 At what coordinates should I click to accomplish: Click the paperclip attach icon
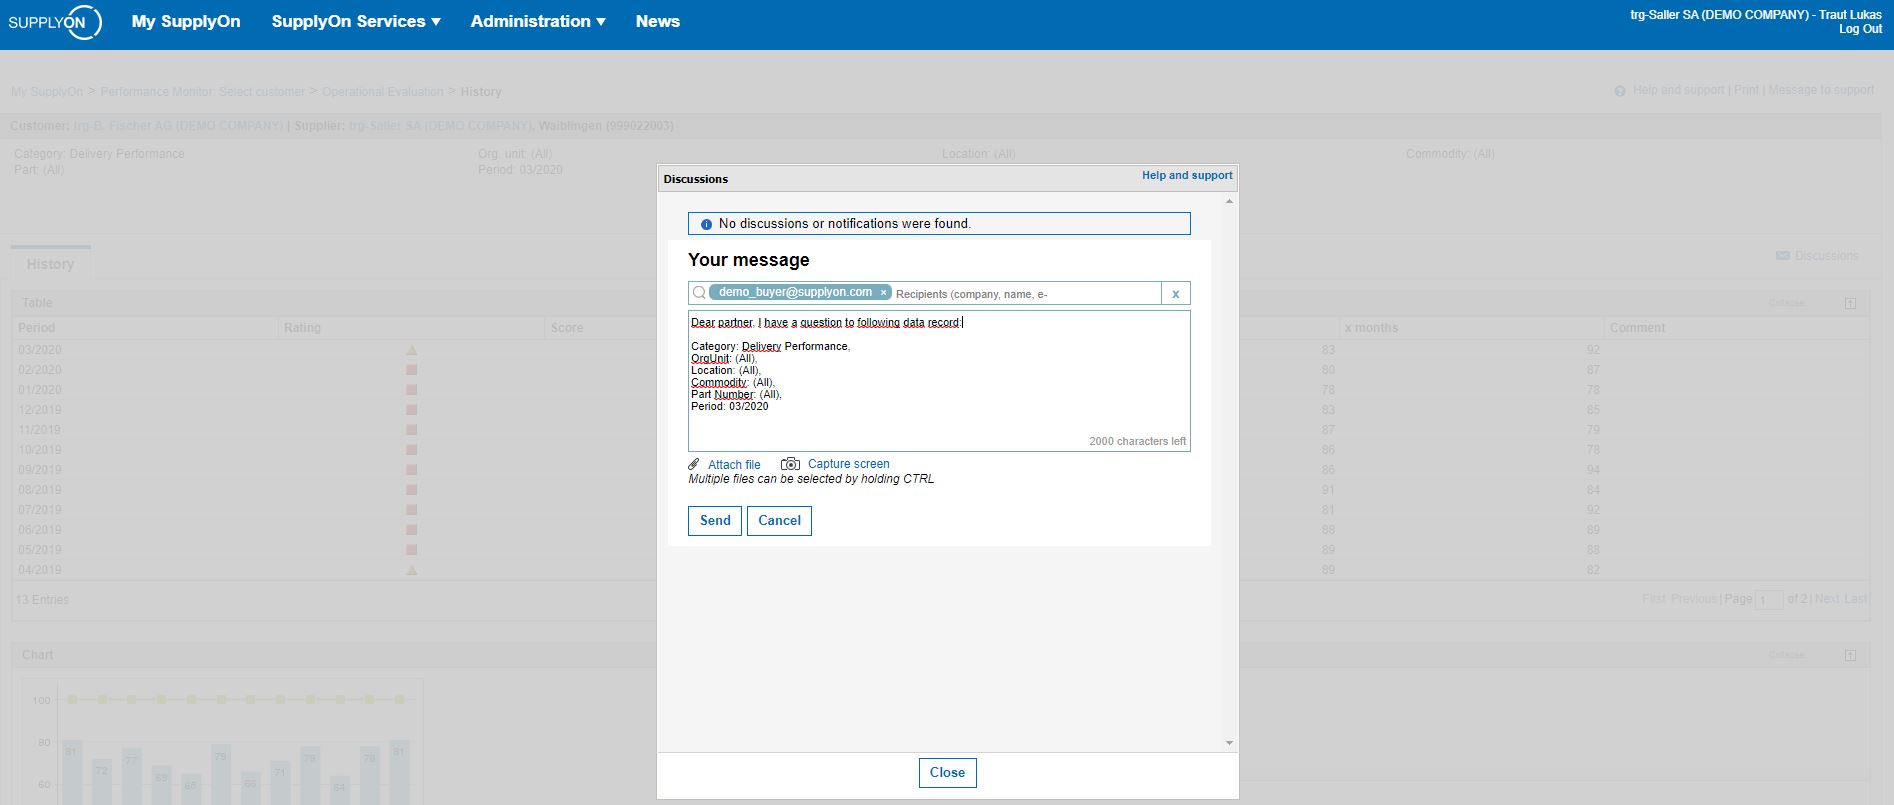(x=694, y=464)
